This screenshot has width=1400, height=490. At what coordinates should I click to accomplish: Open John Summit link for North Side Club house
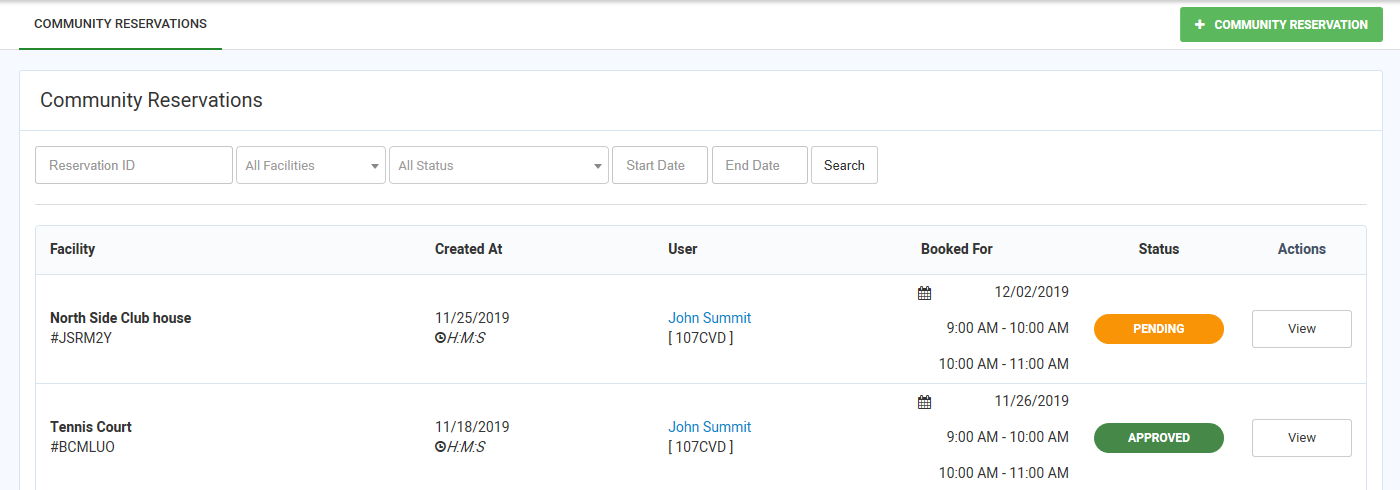coord(709,318)
